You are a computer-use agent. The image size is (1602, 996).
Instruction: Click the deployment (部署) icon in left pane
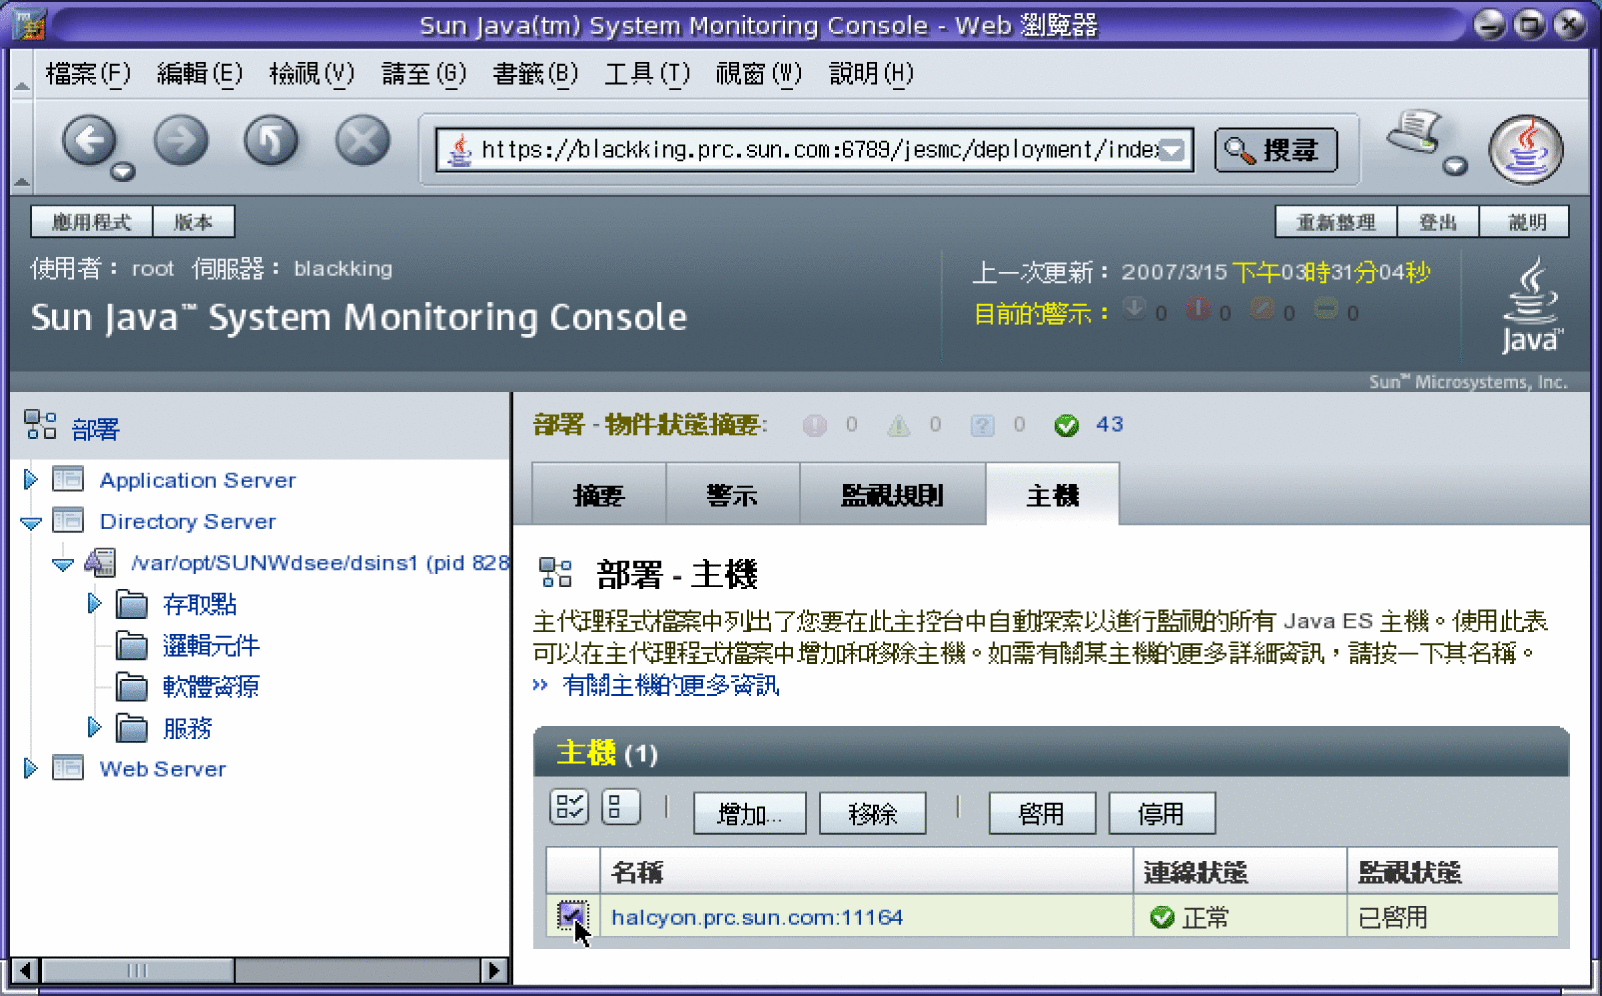click(x=40, y=425)
